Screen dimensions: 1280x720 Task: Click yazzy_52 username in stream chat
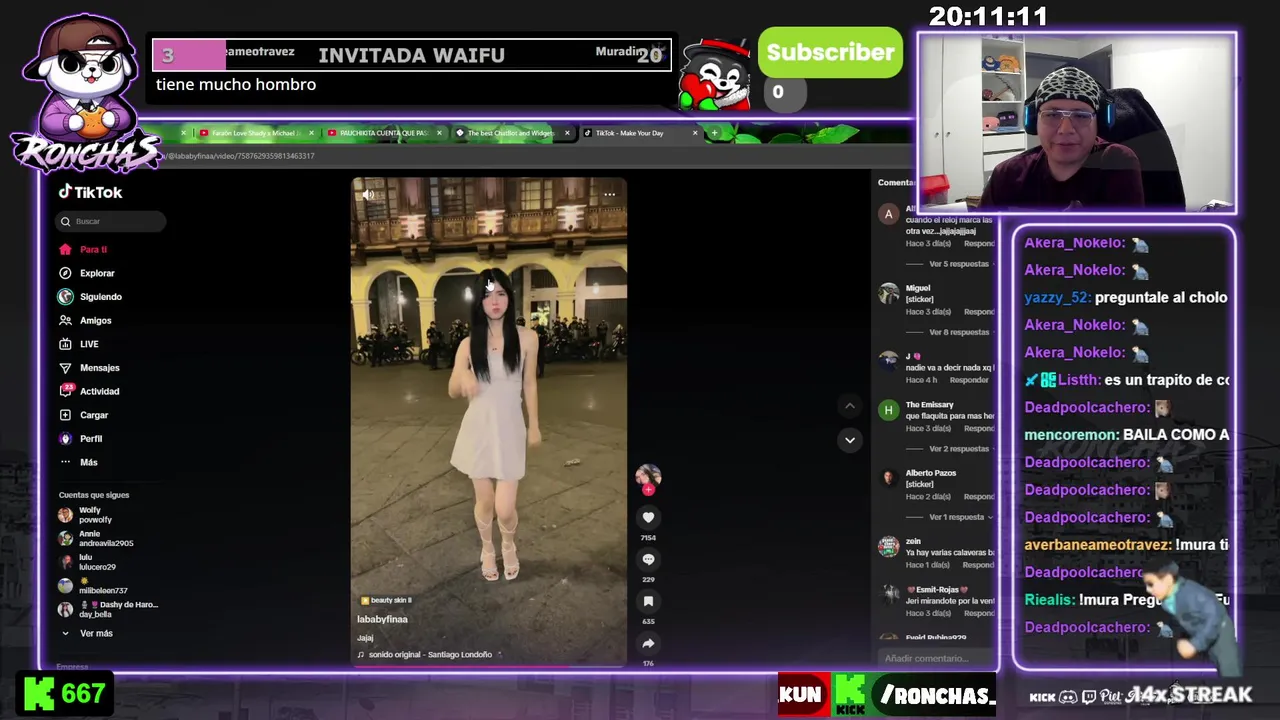[1057, 297]
